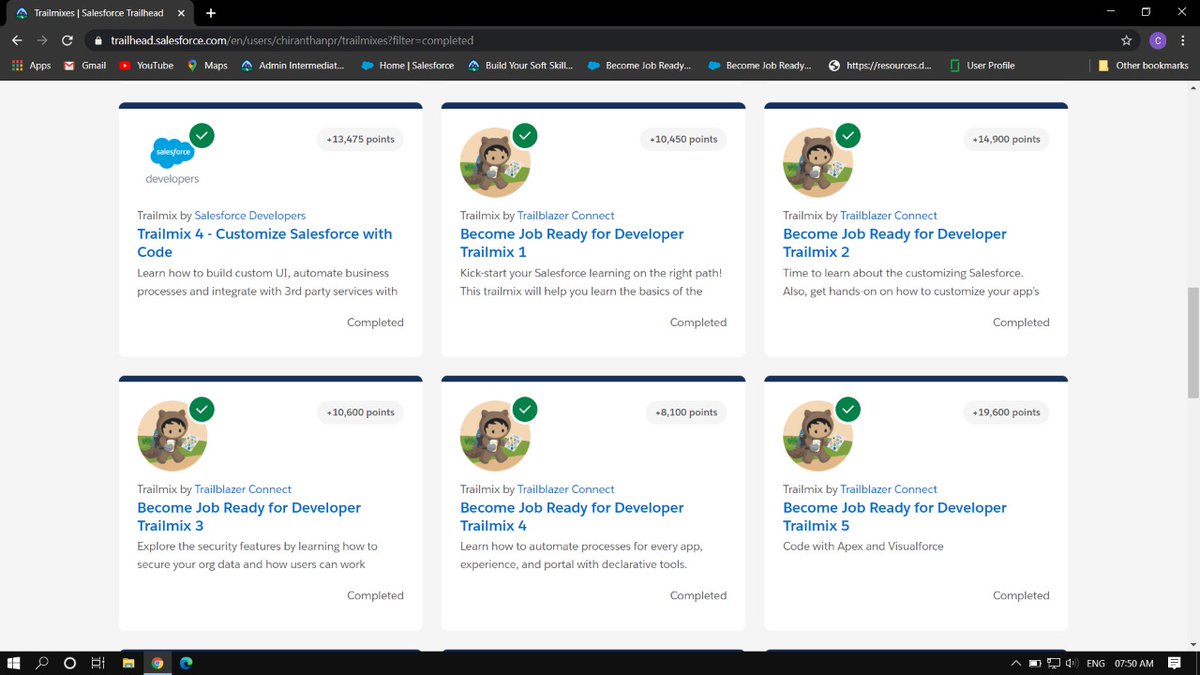
Task: Open the Windows Start menu
Action: (14, 662)
